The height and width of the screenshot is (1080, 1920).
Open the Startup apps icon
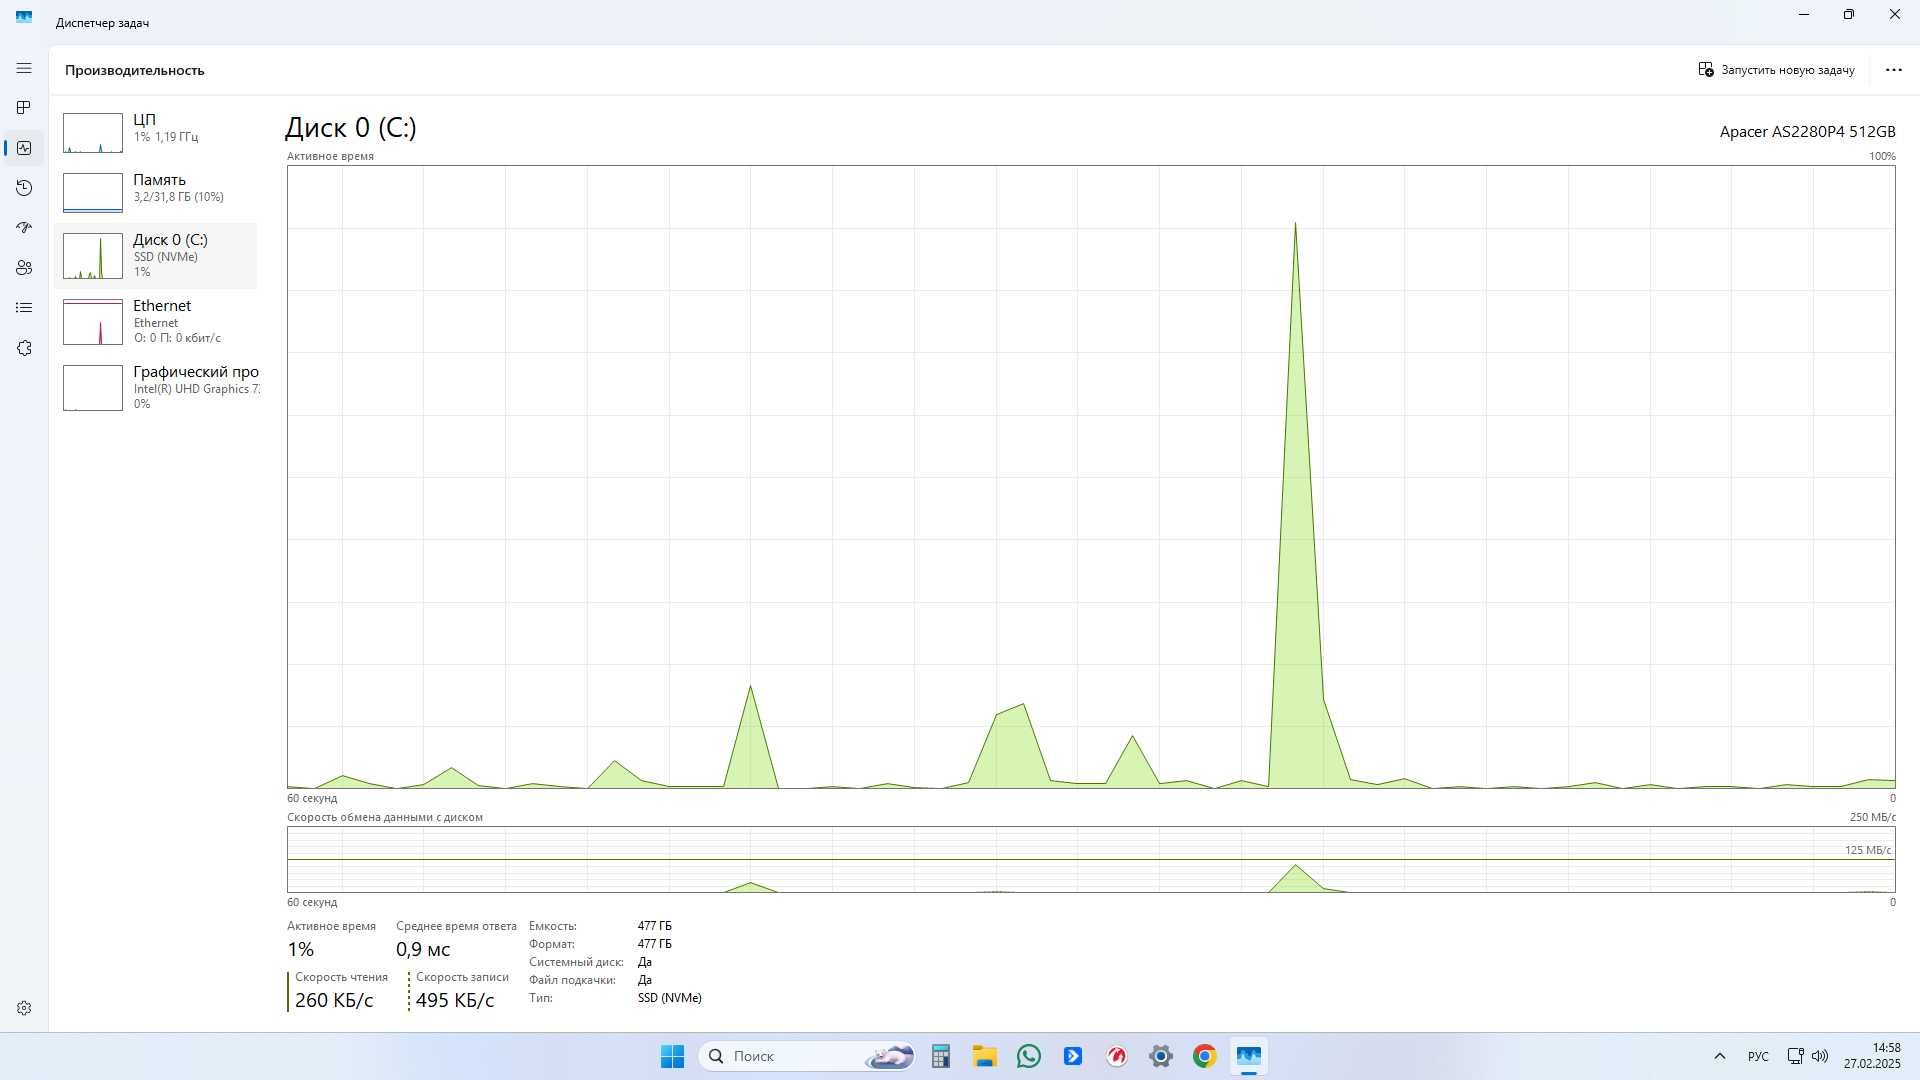24,228
